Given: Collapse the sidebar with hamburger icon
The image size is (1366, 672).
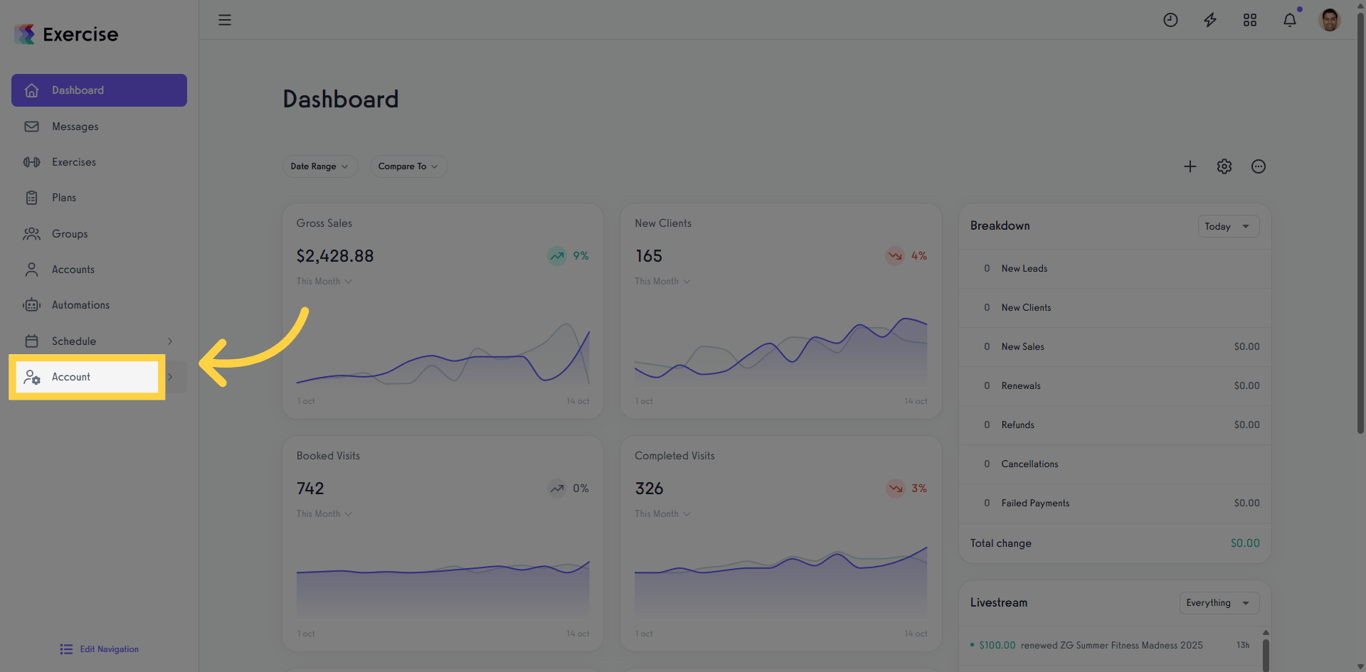Looking at the screenshot, I should coord(224,19).
